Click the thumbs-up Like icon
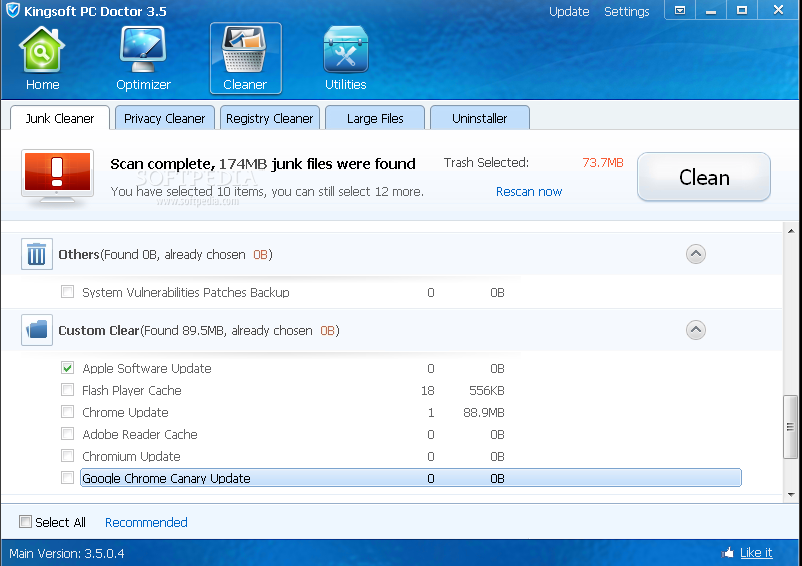 [x=728, y=553]
